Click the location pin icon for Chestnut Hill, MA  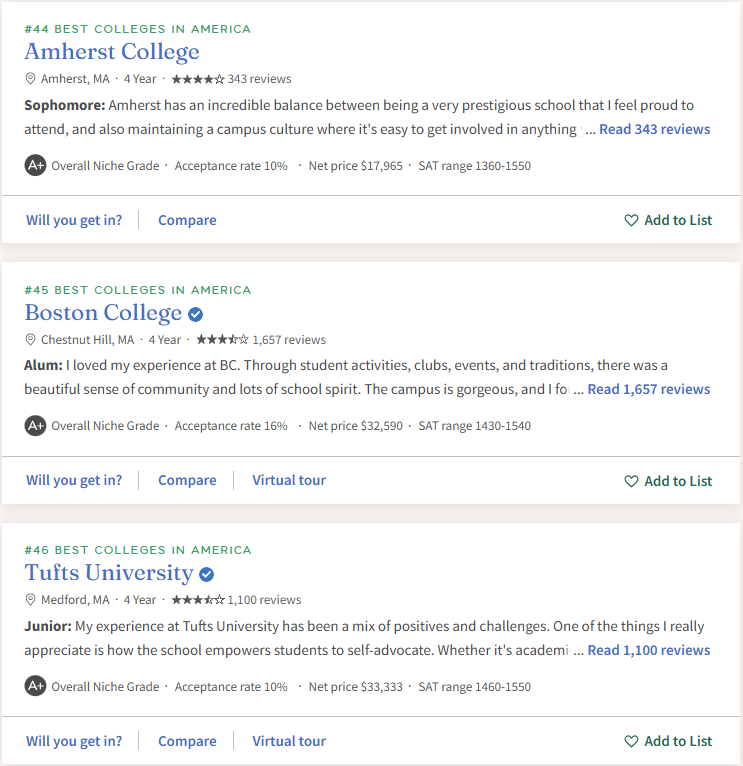(x=30, y=340)
